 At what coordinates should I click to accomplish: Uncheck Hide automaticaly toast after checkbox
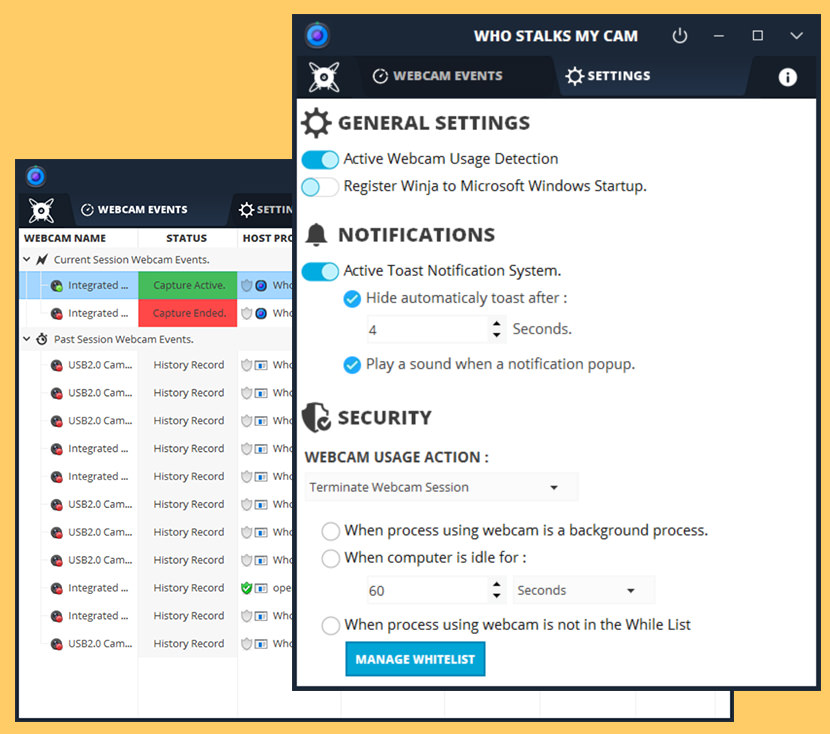[x=352, y=299]
